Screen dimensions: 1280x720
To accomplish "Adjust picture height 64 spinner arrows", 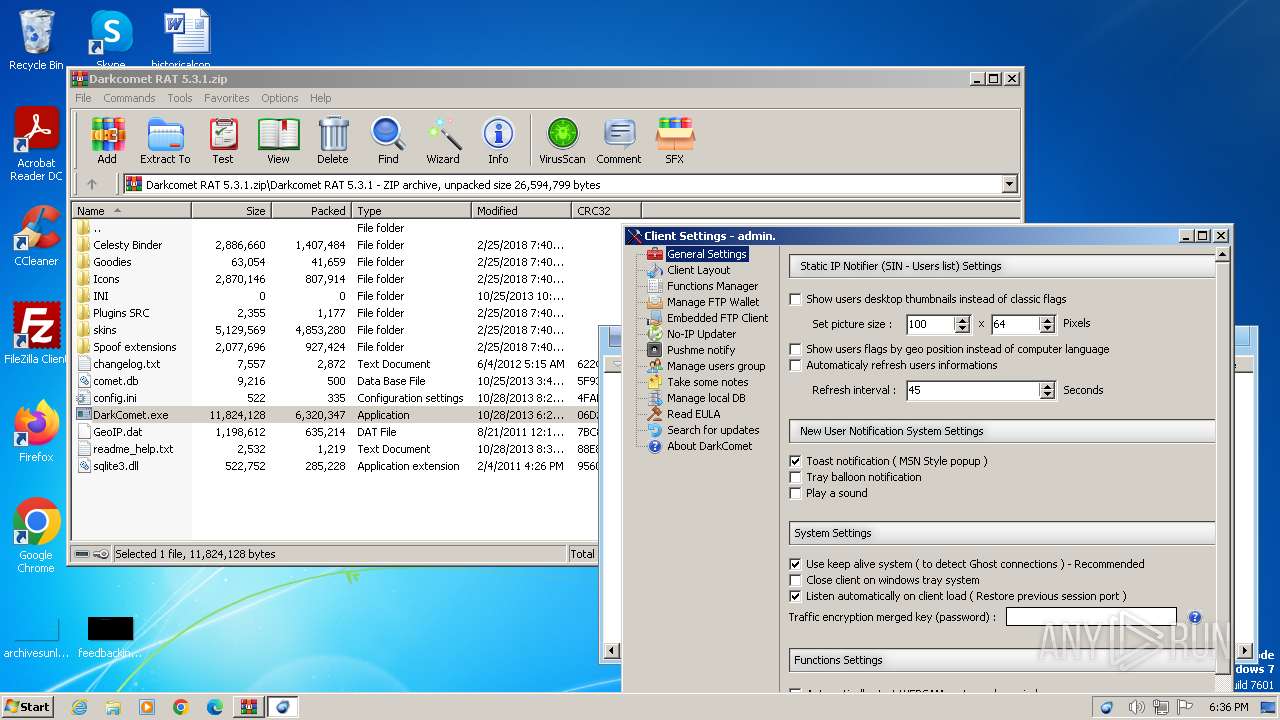I will pos(1047,324).
